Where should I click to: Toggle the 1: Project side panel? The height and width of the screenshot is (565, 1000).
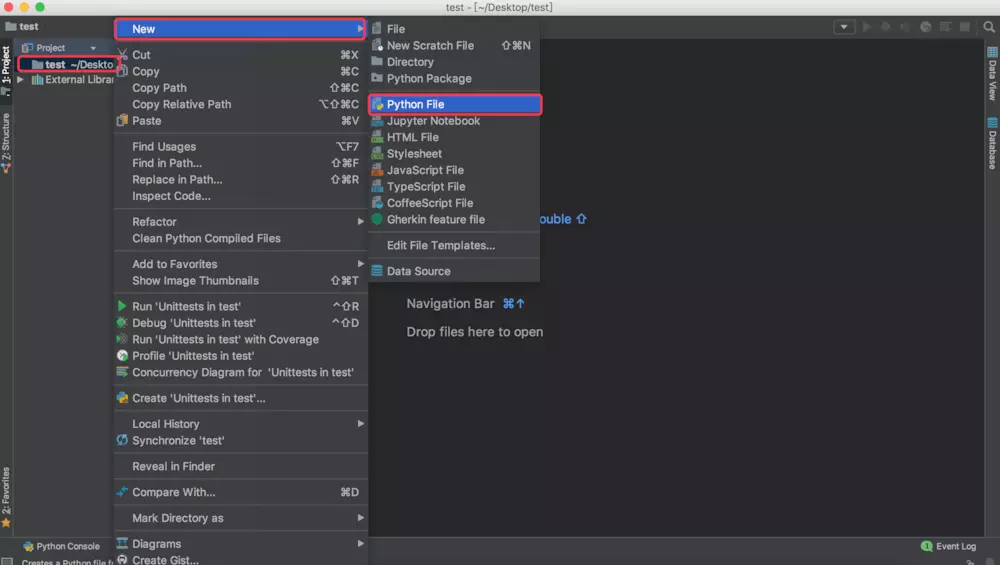(x=6, y=67)
